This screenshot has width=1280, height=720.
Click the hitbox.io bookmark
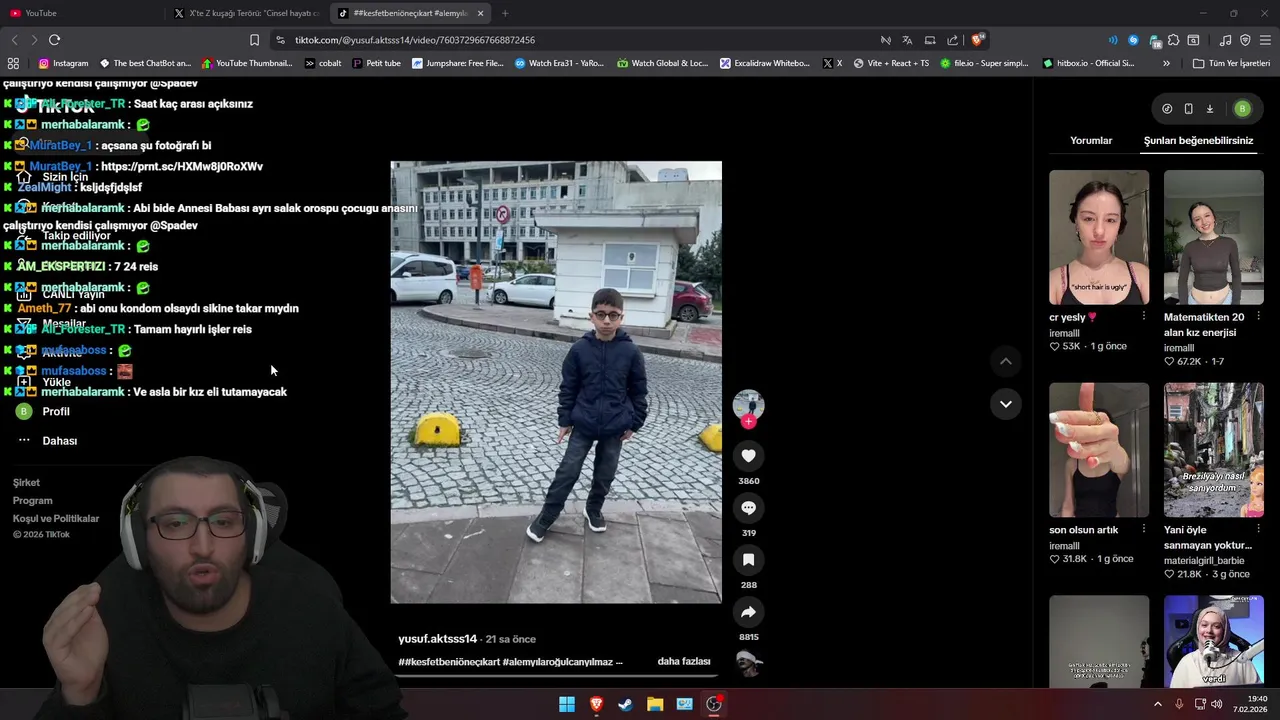point(1088,63)
